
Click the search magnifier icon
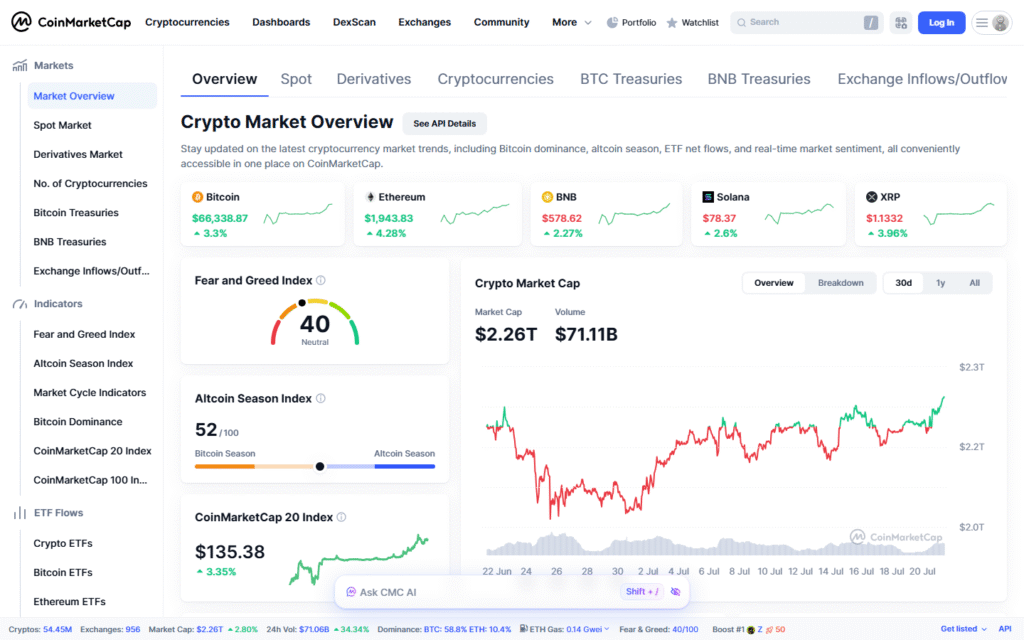741,22
